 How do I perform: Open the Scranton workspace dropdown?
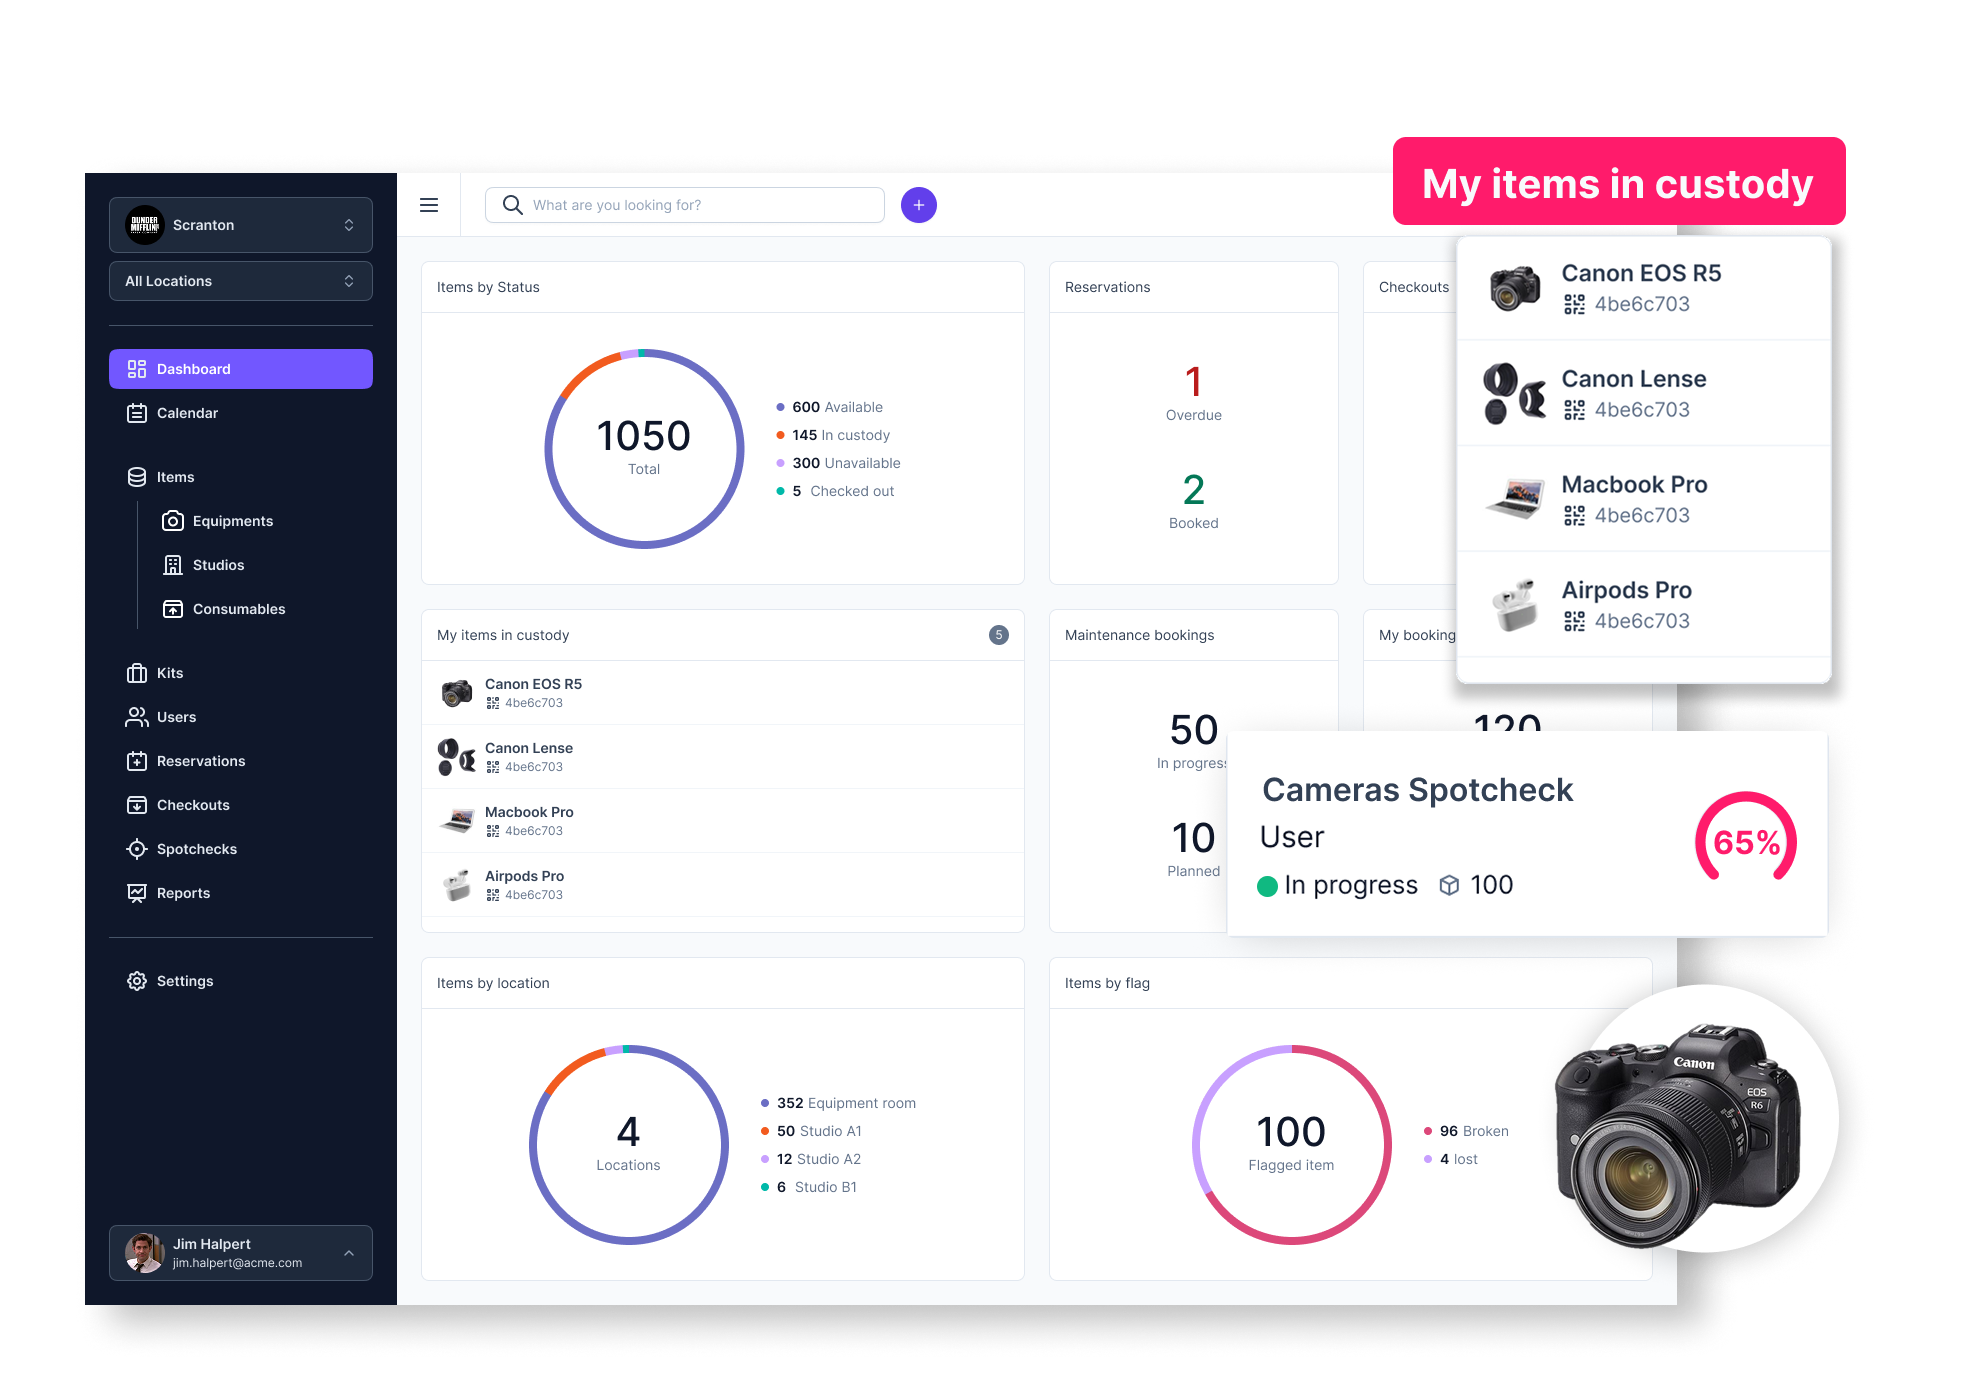coord(241,225)
